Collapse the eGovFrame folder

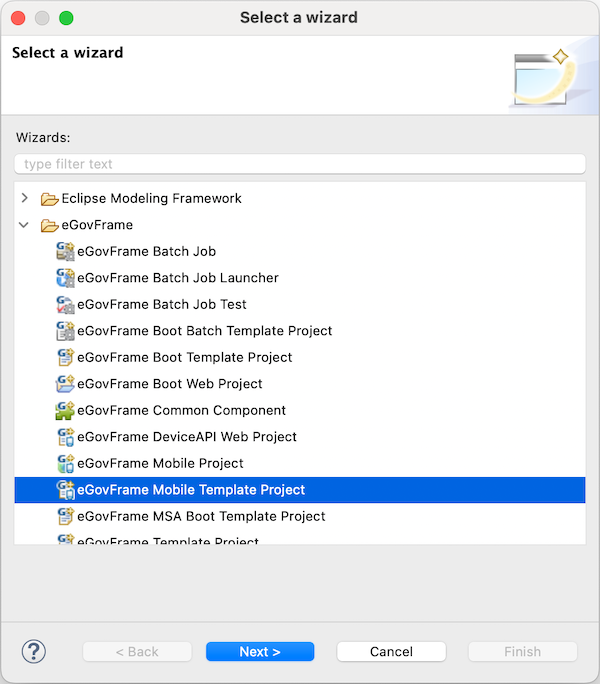coord(25,225)
